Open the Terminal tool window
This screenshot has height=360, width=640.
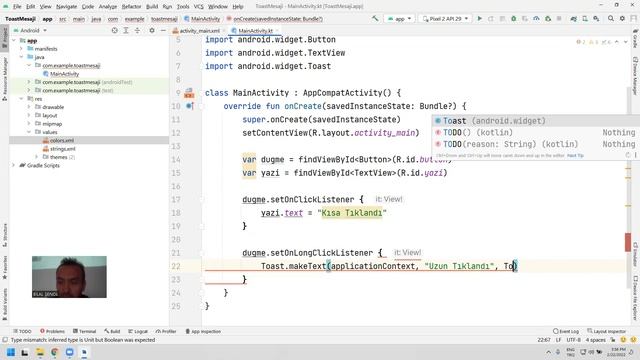84,331
